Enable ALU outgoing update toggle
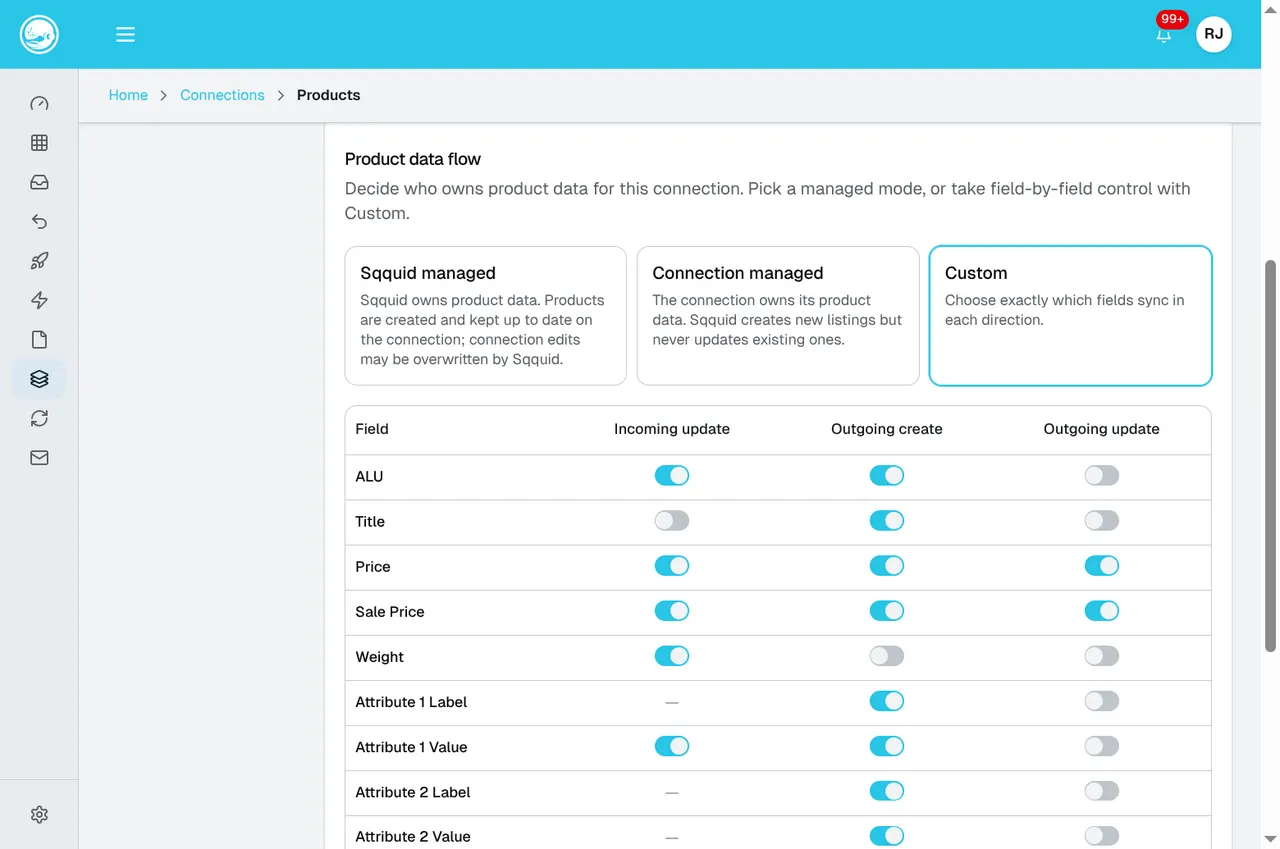Image resolution: width=1280 pixels, height=849 pixels. [1102, 476]
